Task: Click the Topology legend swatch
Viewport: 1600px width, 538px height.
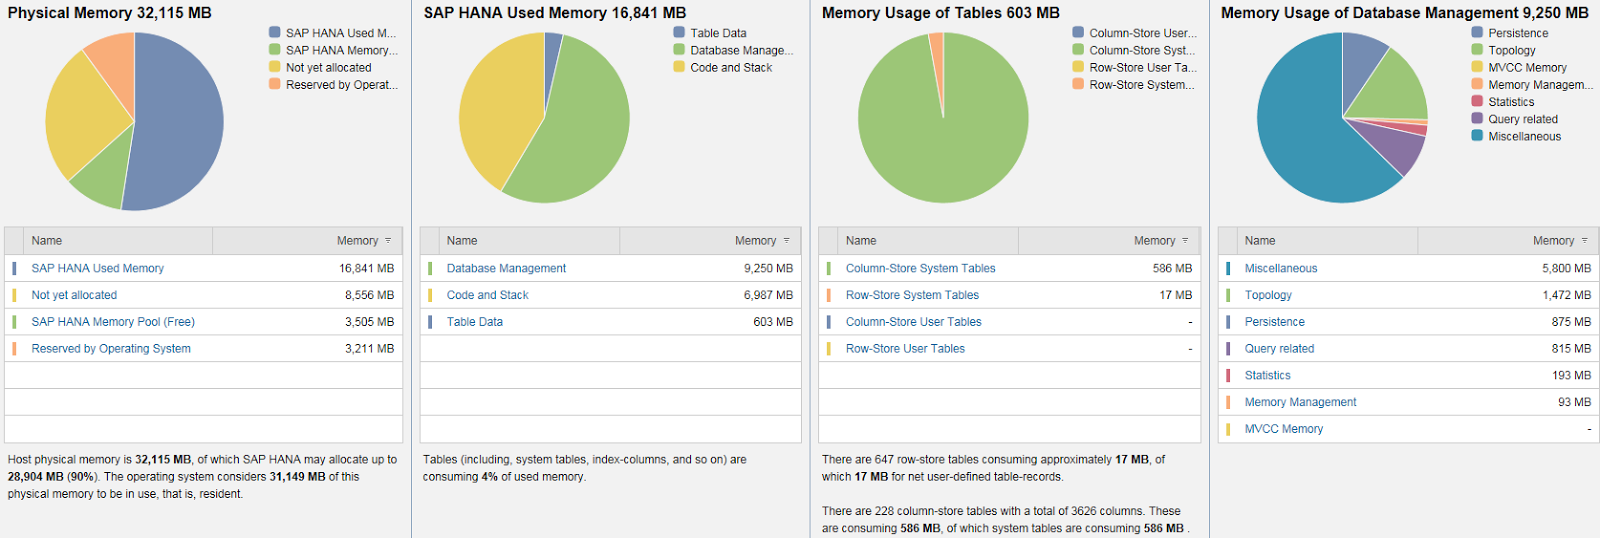Action: pos(1477,50)
